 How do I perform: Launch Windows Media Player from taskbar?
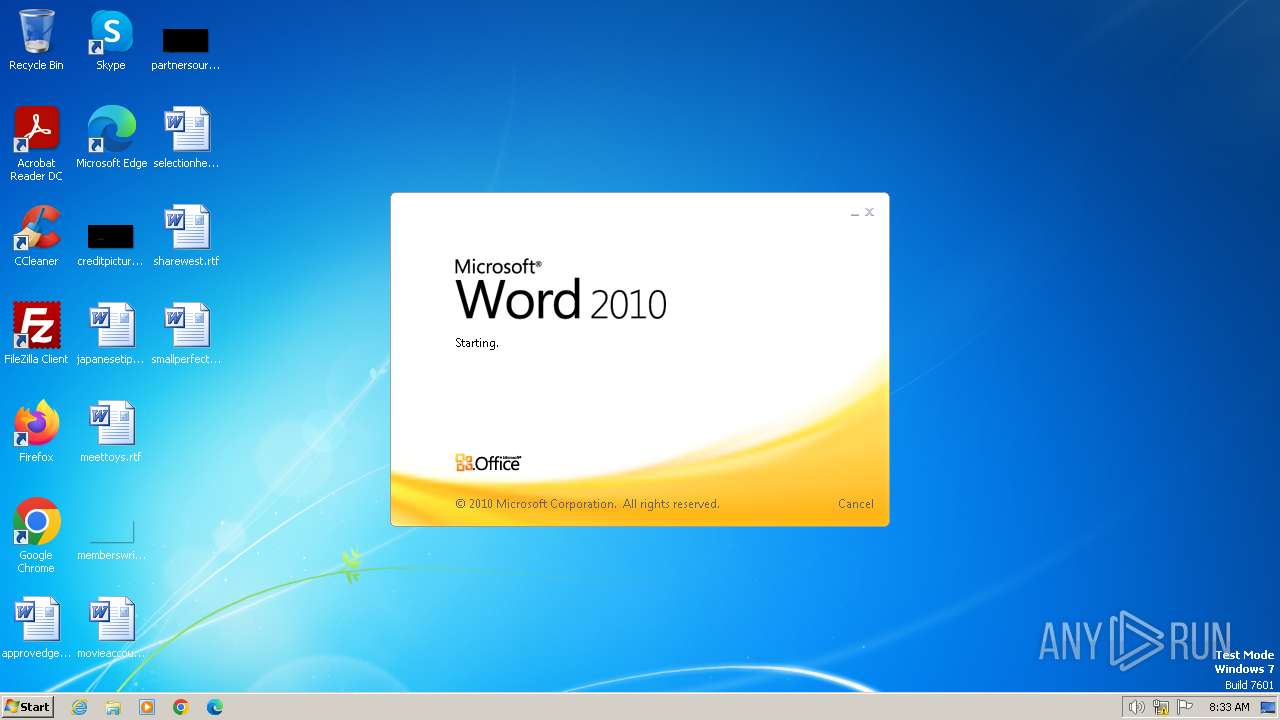click(x=147, y=707)
